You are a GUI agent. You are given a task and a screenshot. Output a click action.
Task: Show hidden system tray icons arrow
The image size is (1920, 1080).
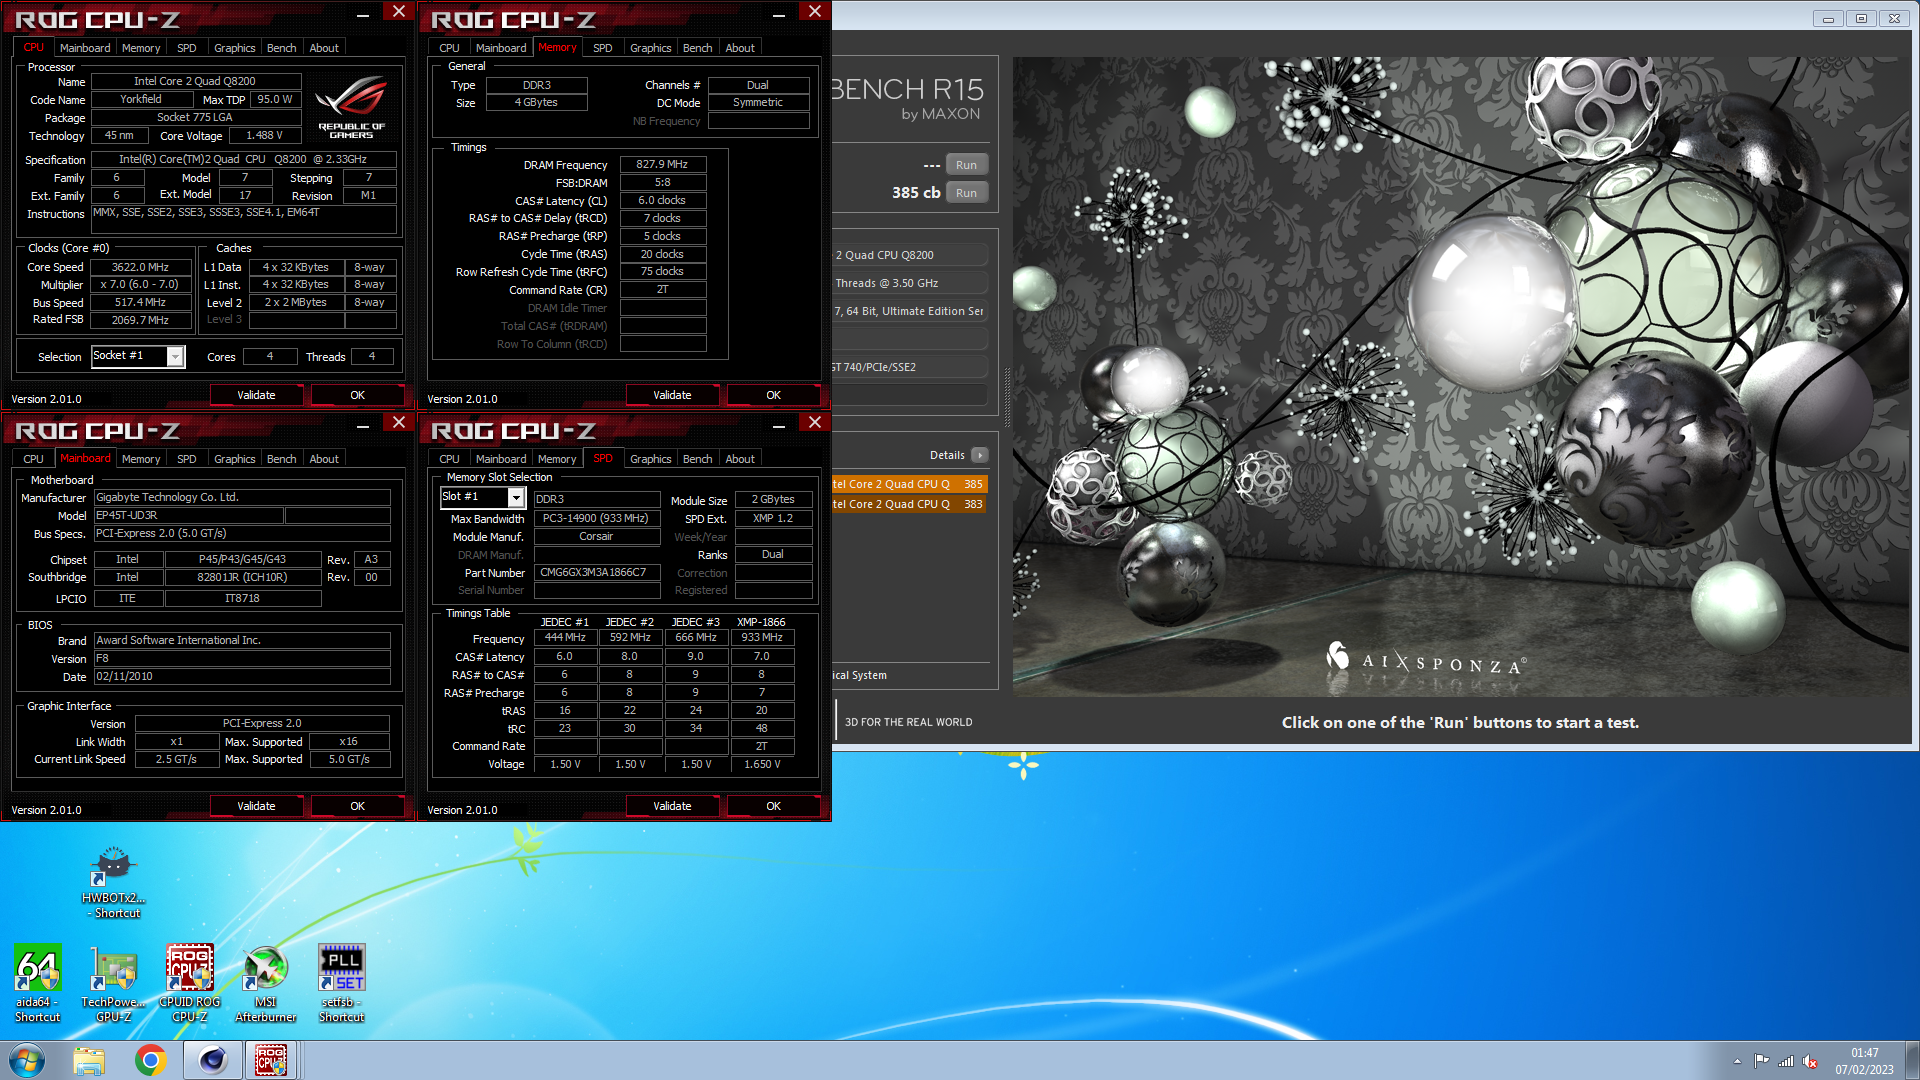click(1737, 1061)
